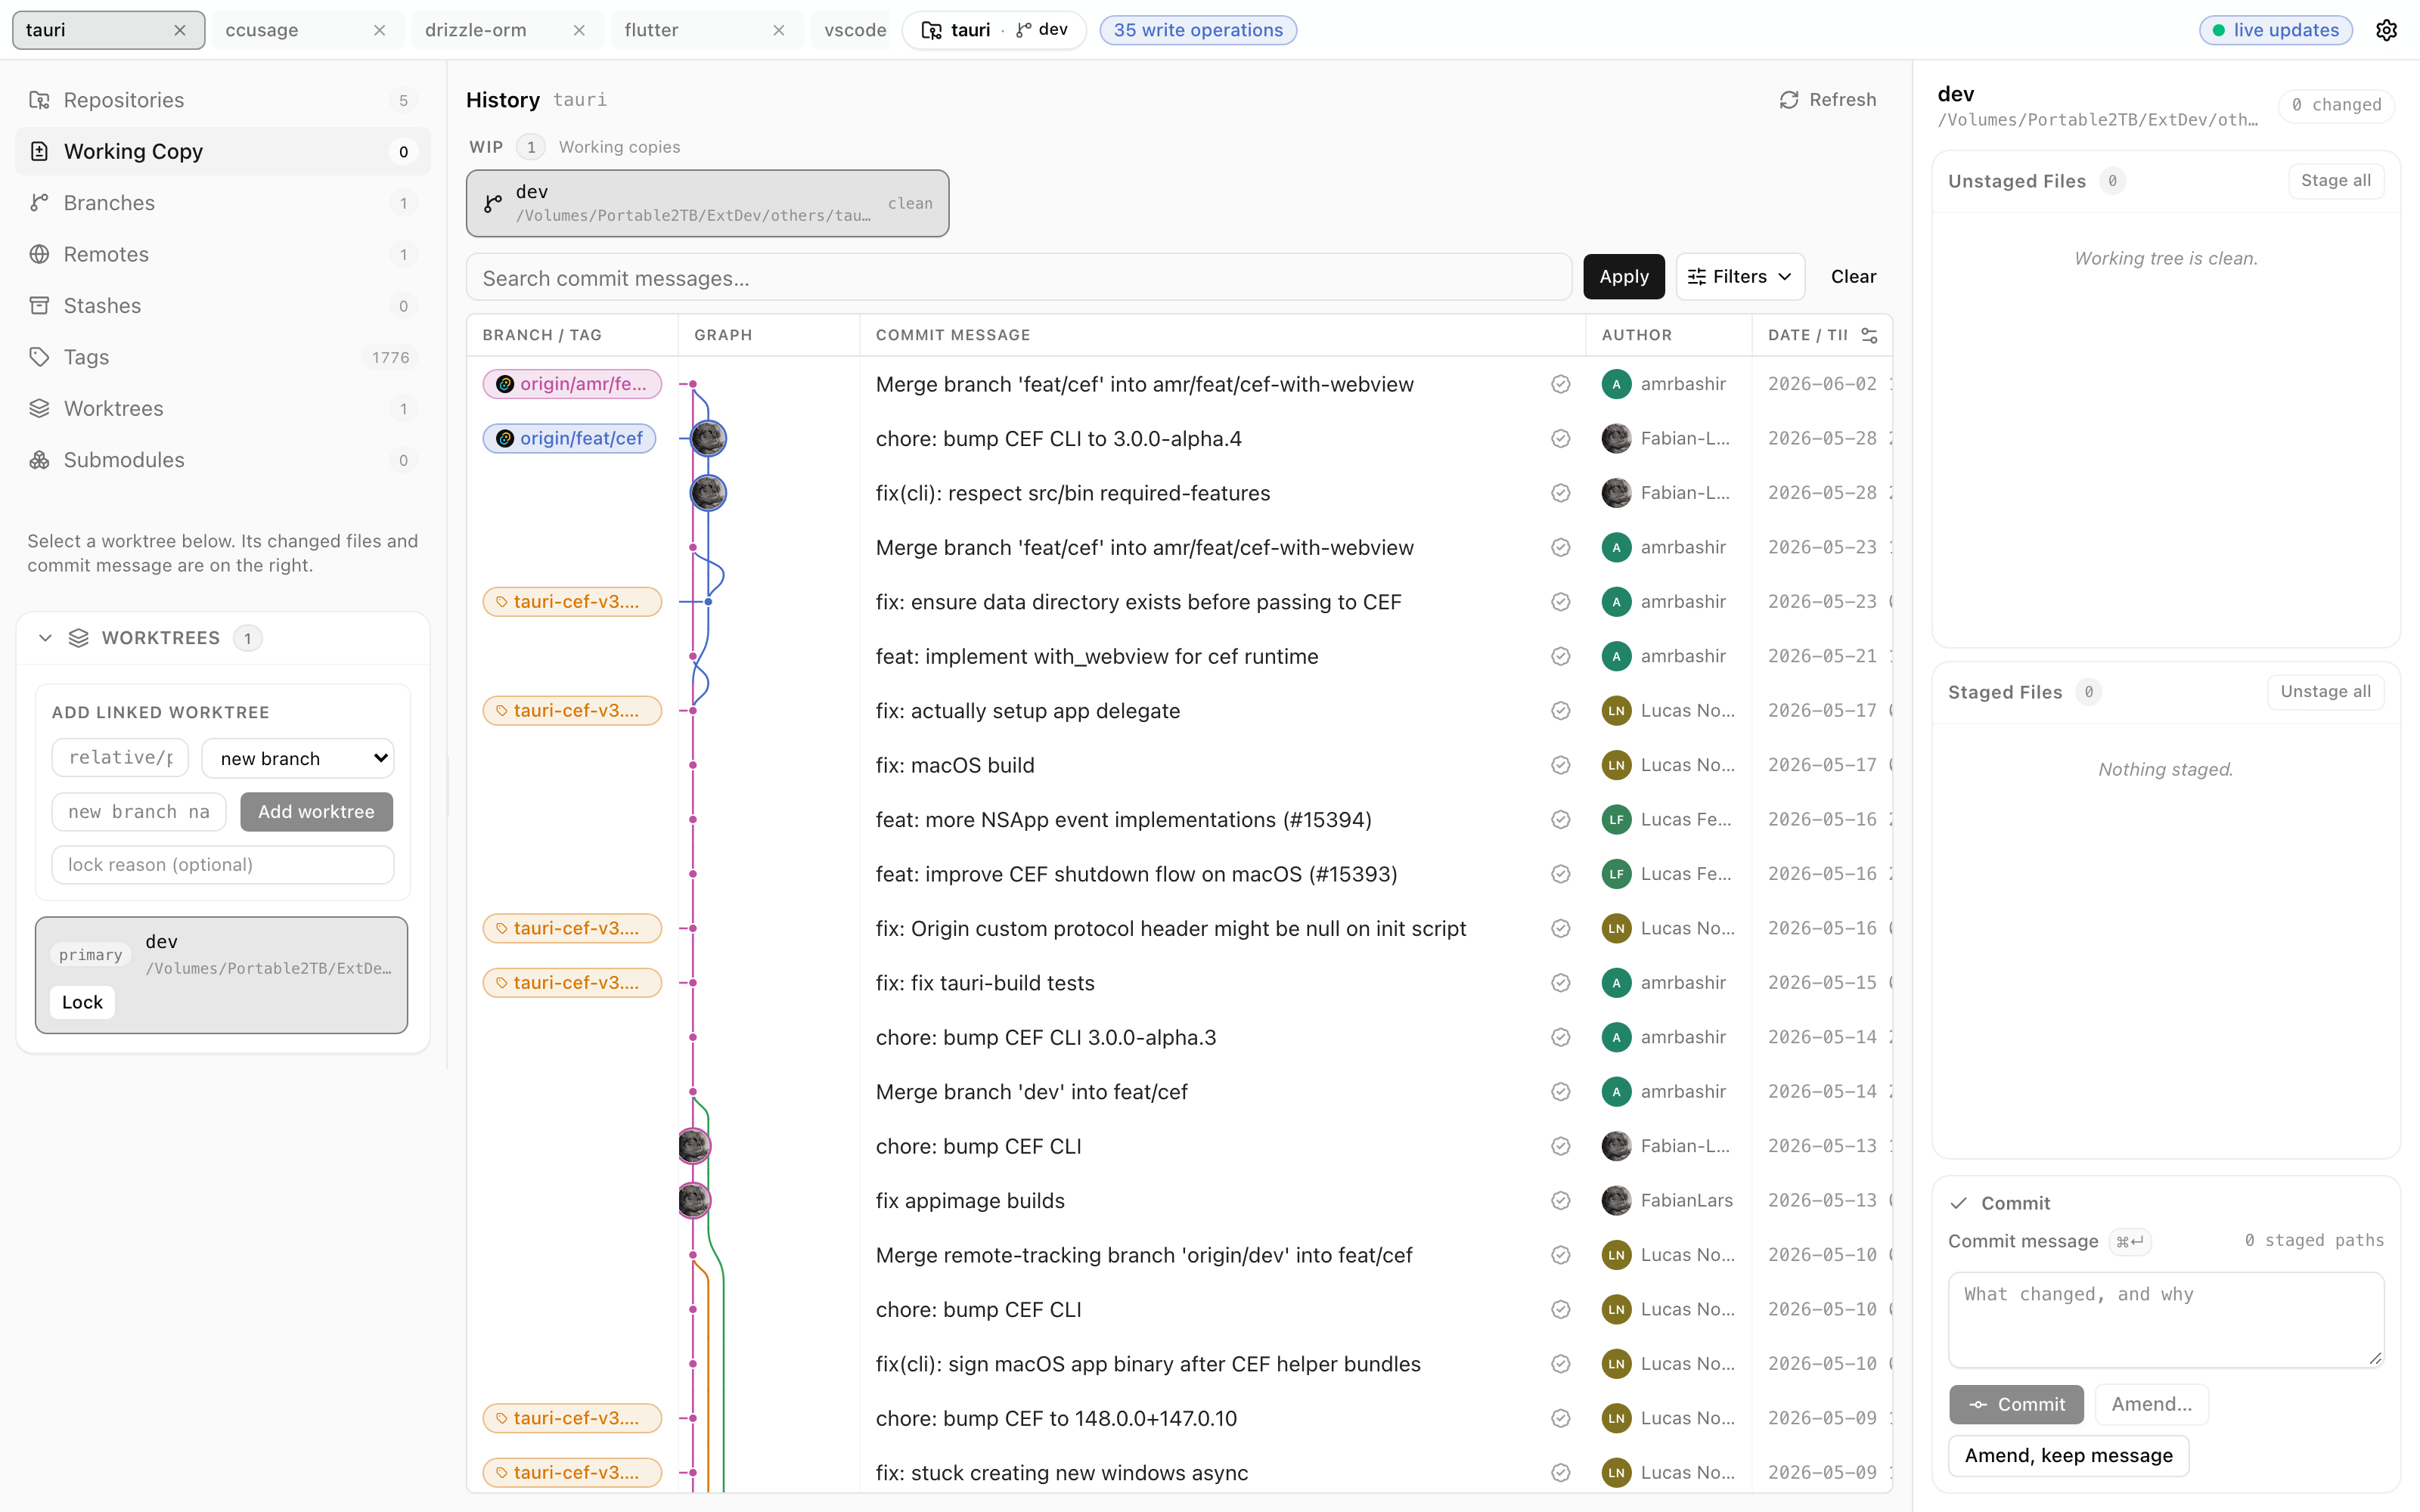This screenshot has height=1512, width=2420.
Task: Open the settings gear icon
Action: coord(2386,30)
